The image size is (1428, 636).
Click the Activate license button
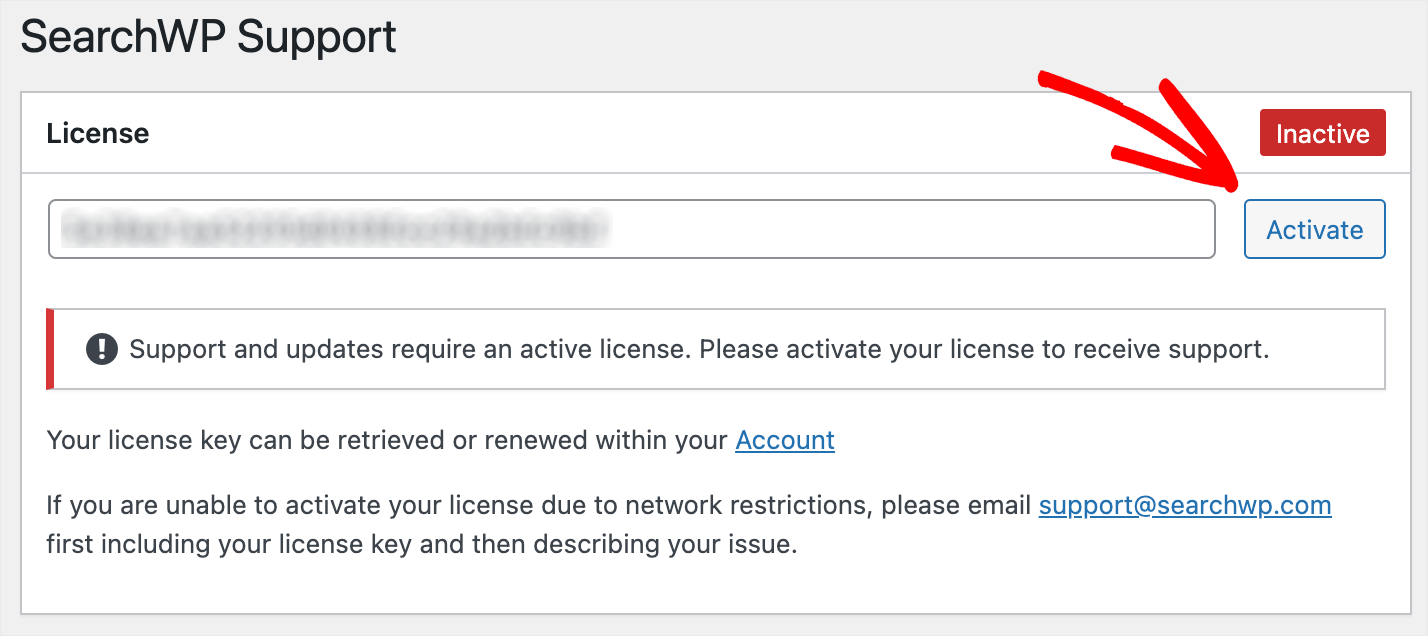tap(1314, 229)
